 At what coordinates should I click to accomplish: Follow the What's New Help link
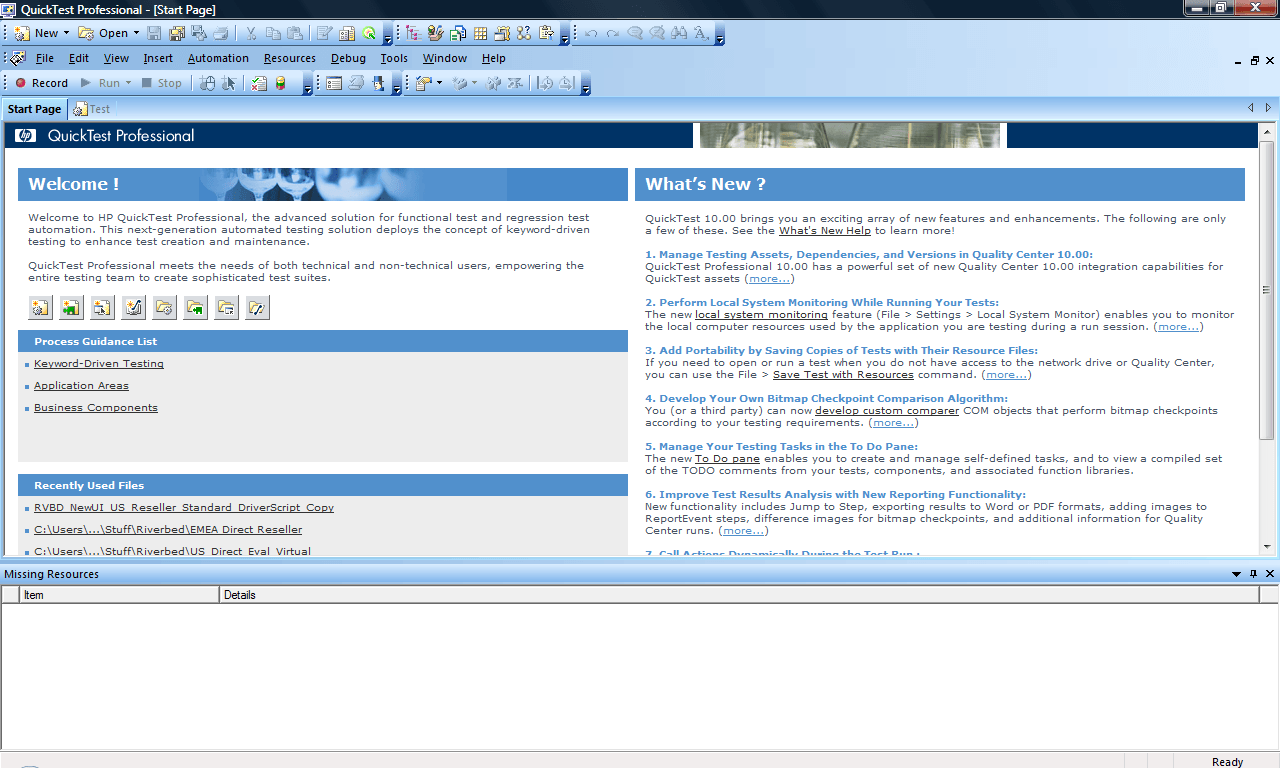[x=825, y=231]
